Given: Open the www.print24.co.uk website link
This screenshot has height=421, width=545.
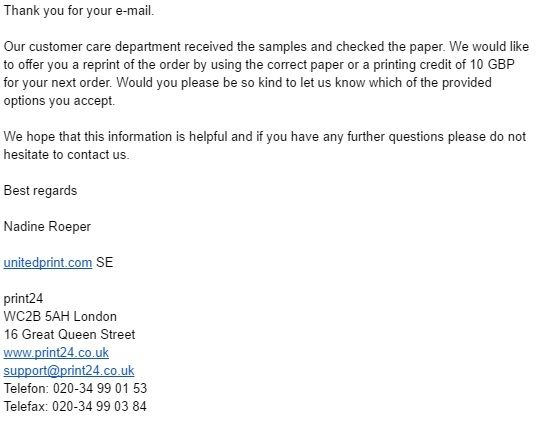Looking at the screenshot, I should 56,353.
